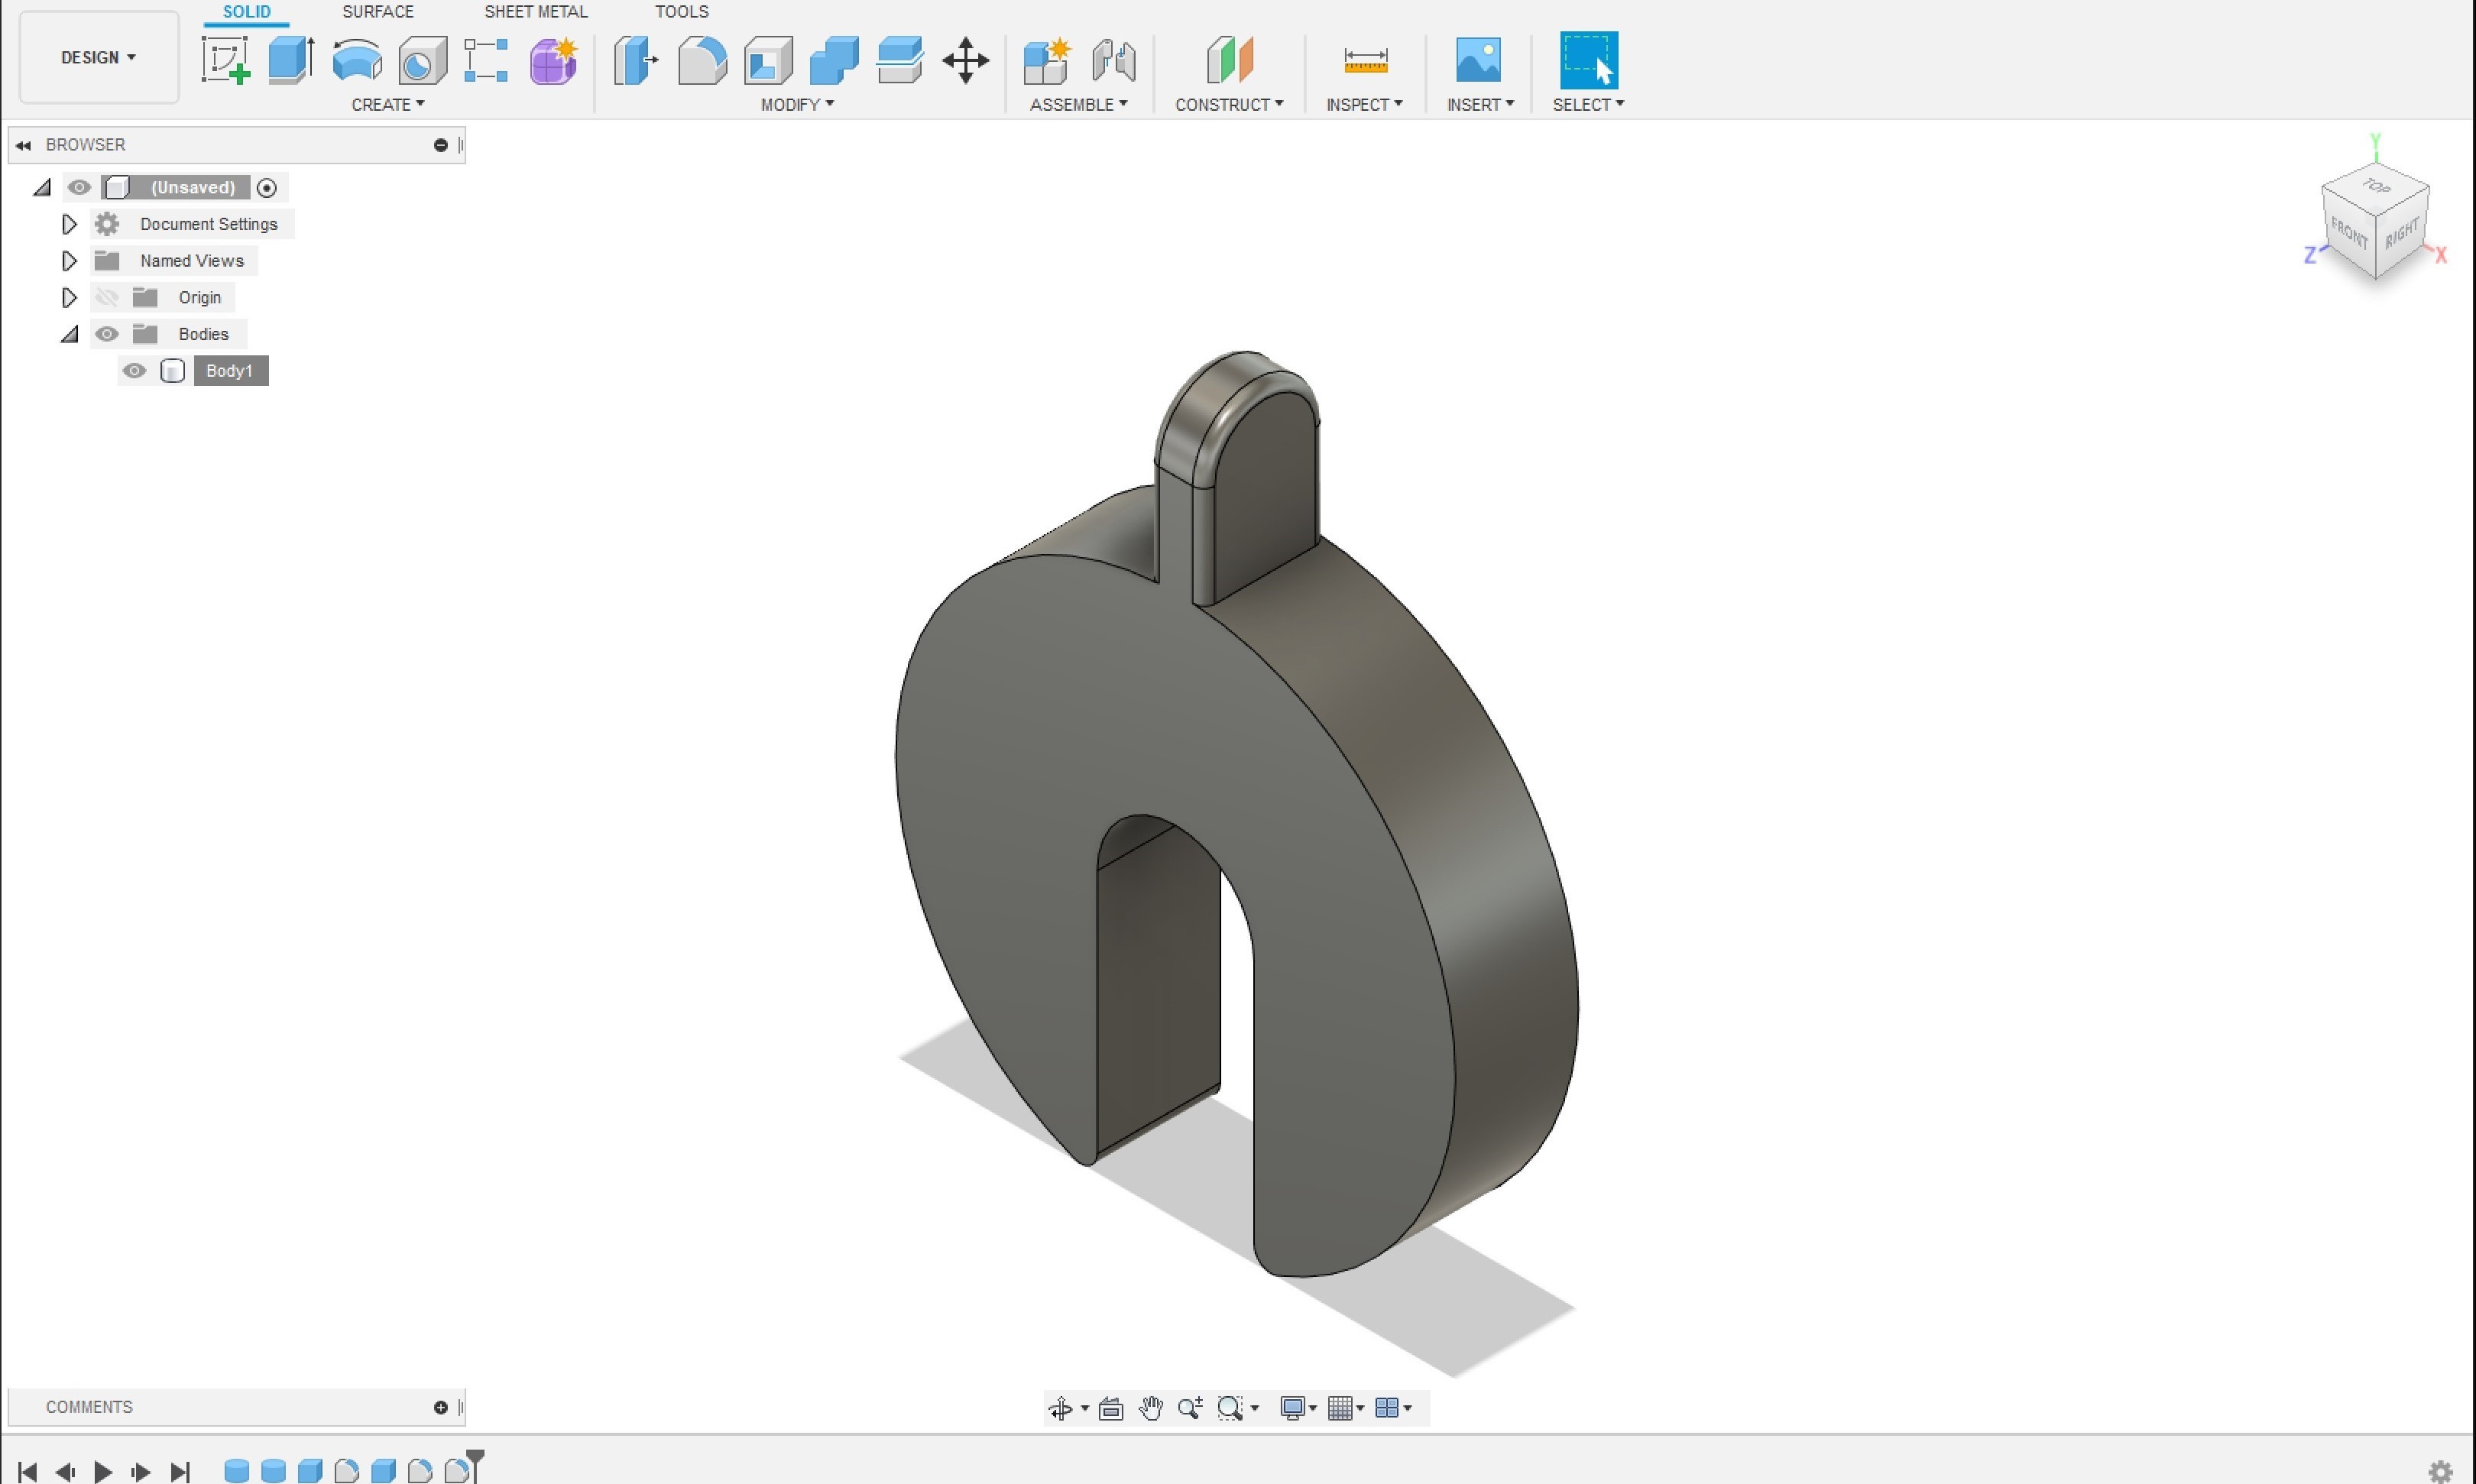Expand the Named Views folder
Viewport: 2476px width, 1484px height.
69,261
